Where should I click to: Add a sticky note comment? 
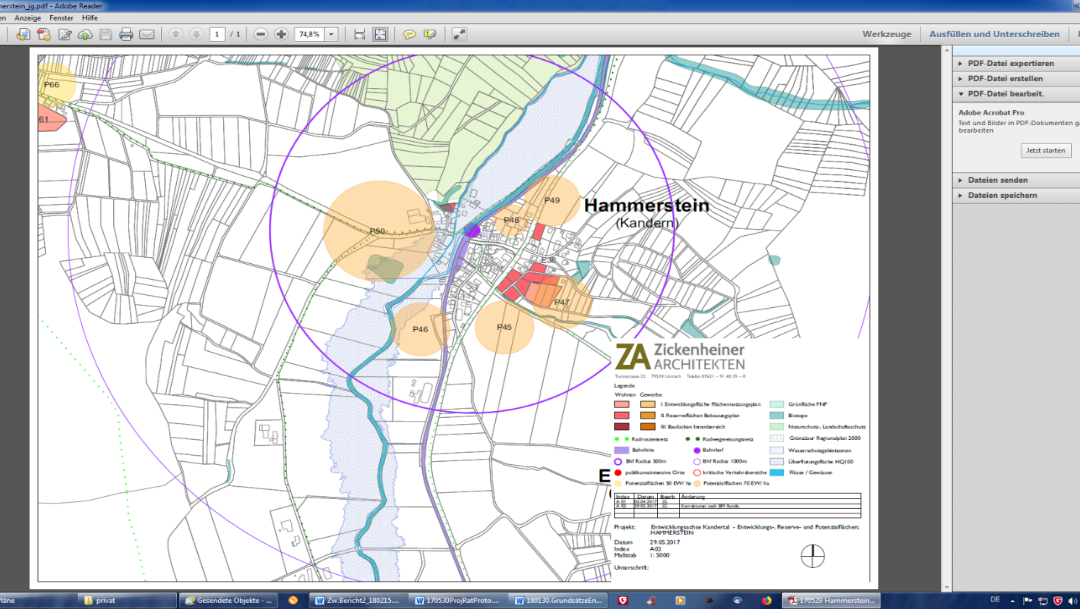click(x=409, y=34)
